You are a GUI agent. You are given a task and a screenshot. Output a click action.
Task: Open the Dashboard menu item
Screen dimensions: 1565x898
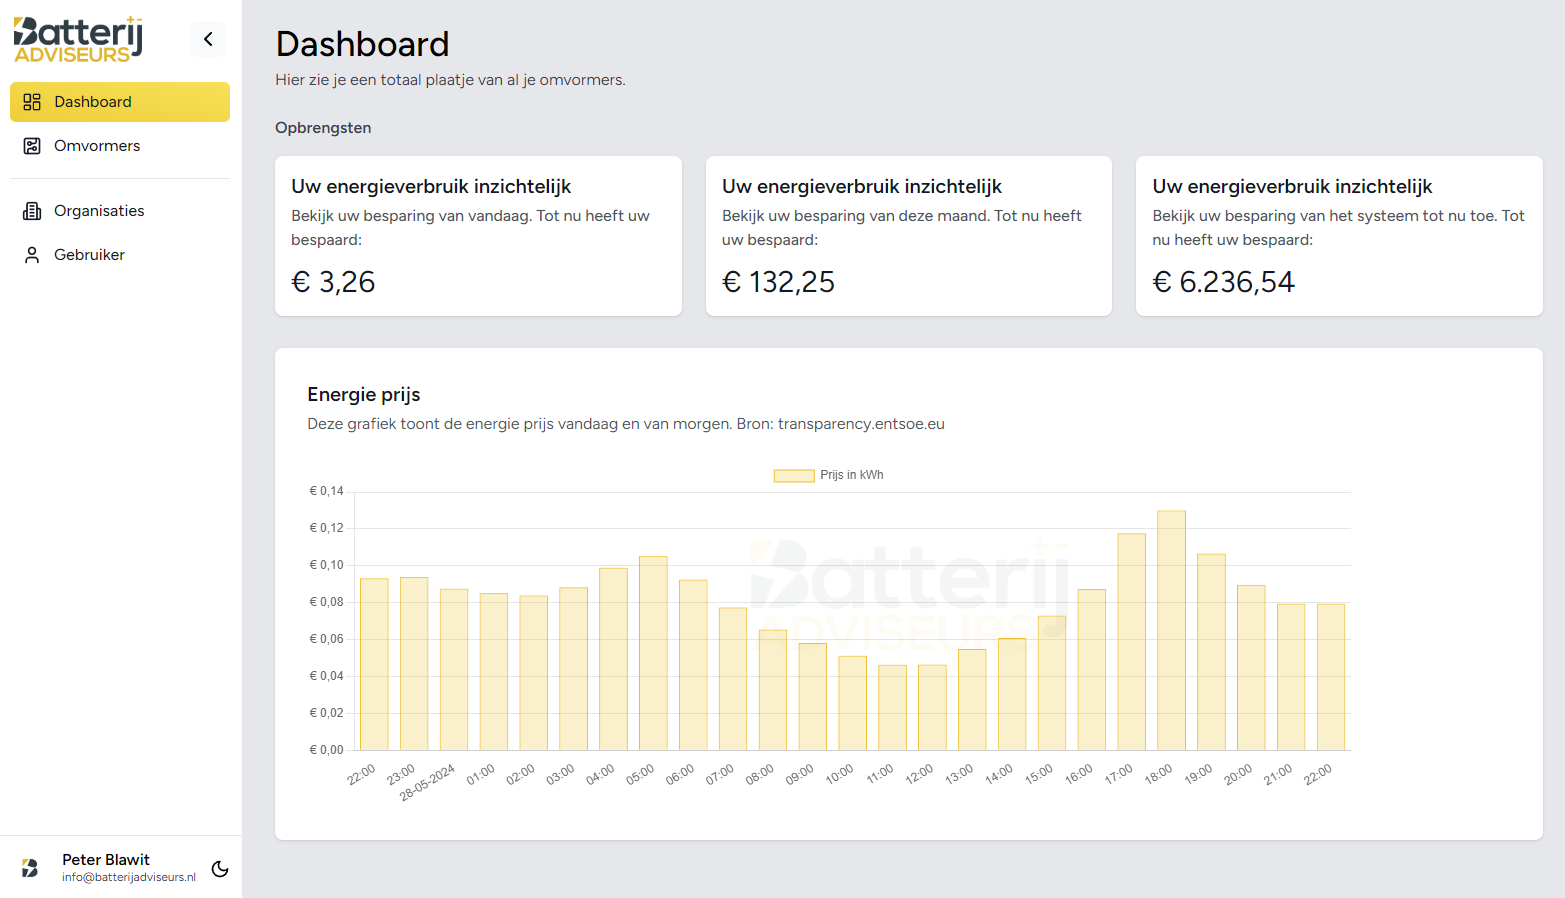point(120,102)
